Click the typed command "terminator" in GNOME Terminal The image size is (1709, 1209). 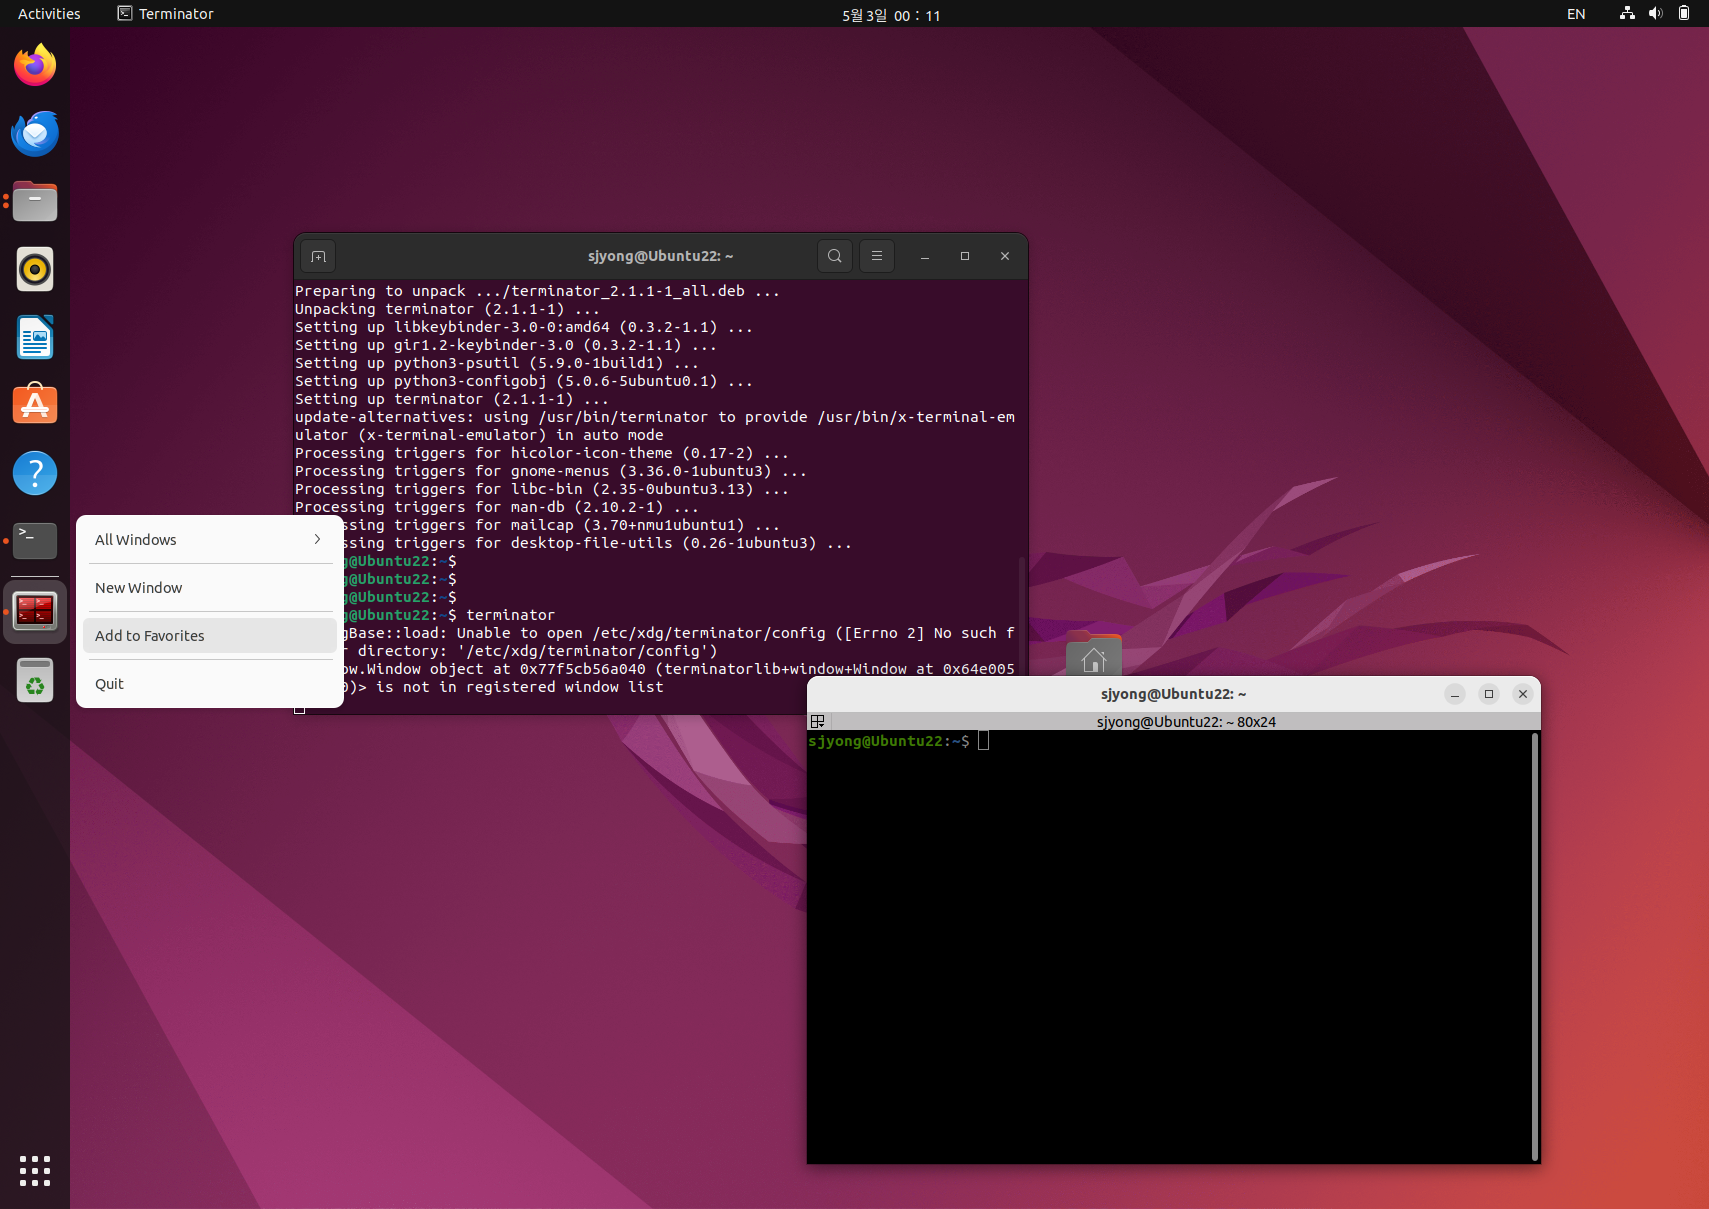(510, 615)
